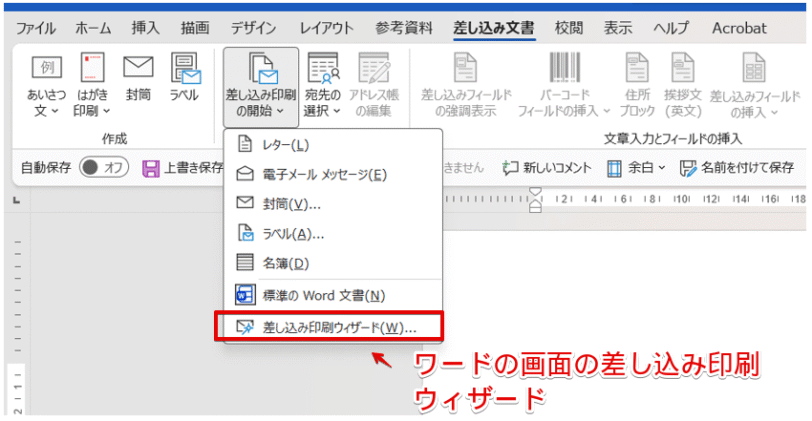
Task: Open the はがき印刷 postcard print menu
Action: (x=92, y=86)
